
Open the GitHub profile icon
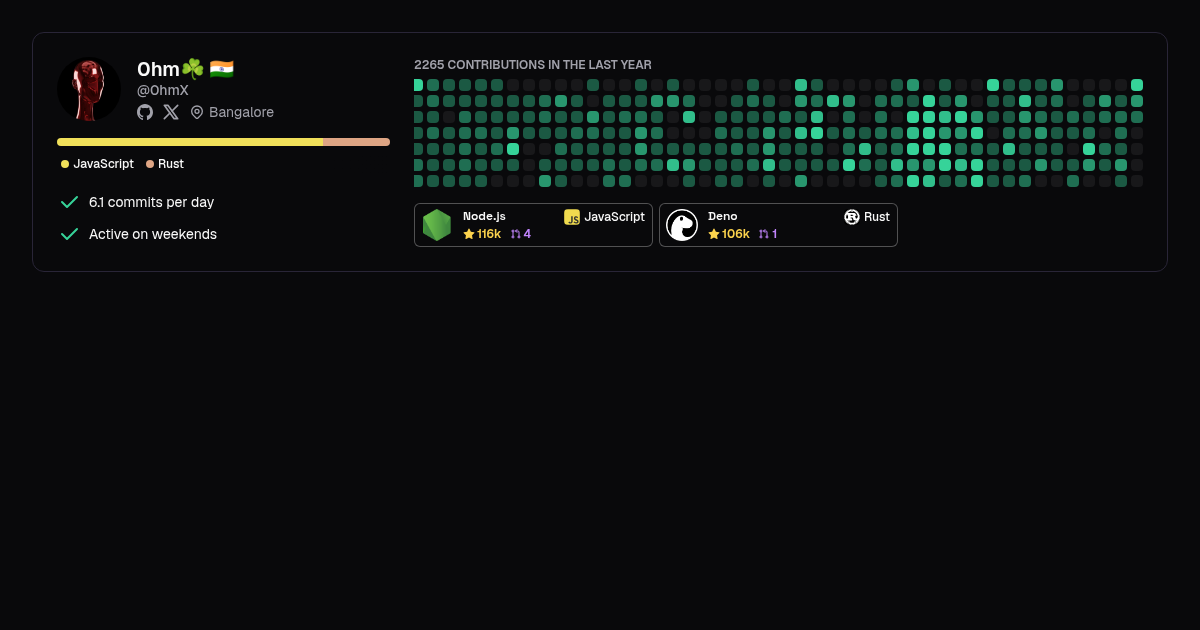click(145, 112)
